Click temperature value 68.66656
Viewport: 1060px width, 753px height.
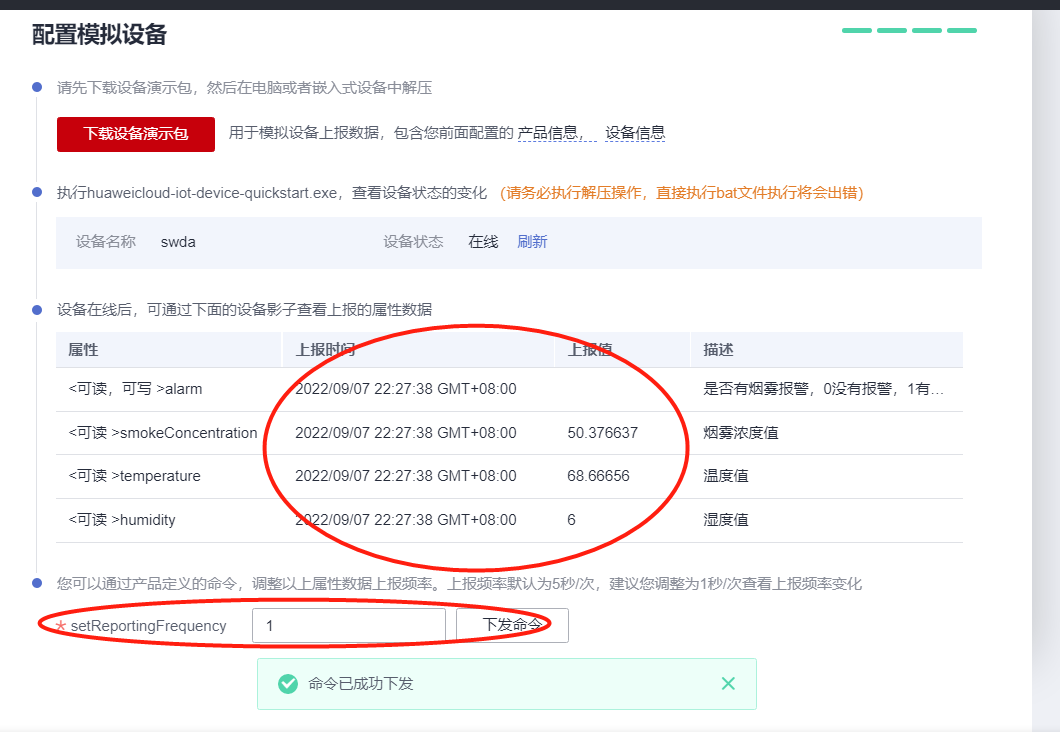click(x=598, y=477)
